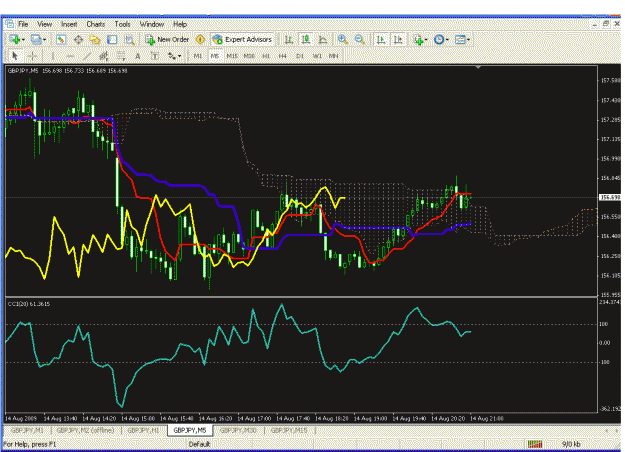Select the Horizontal Line tool

tap(69, 56)
